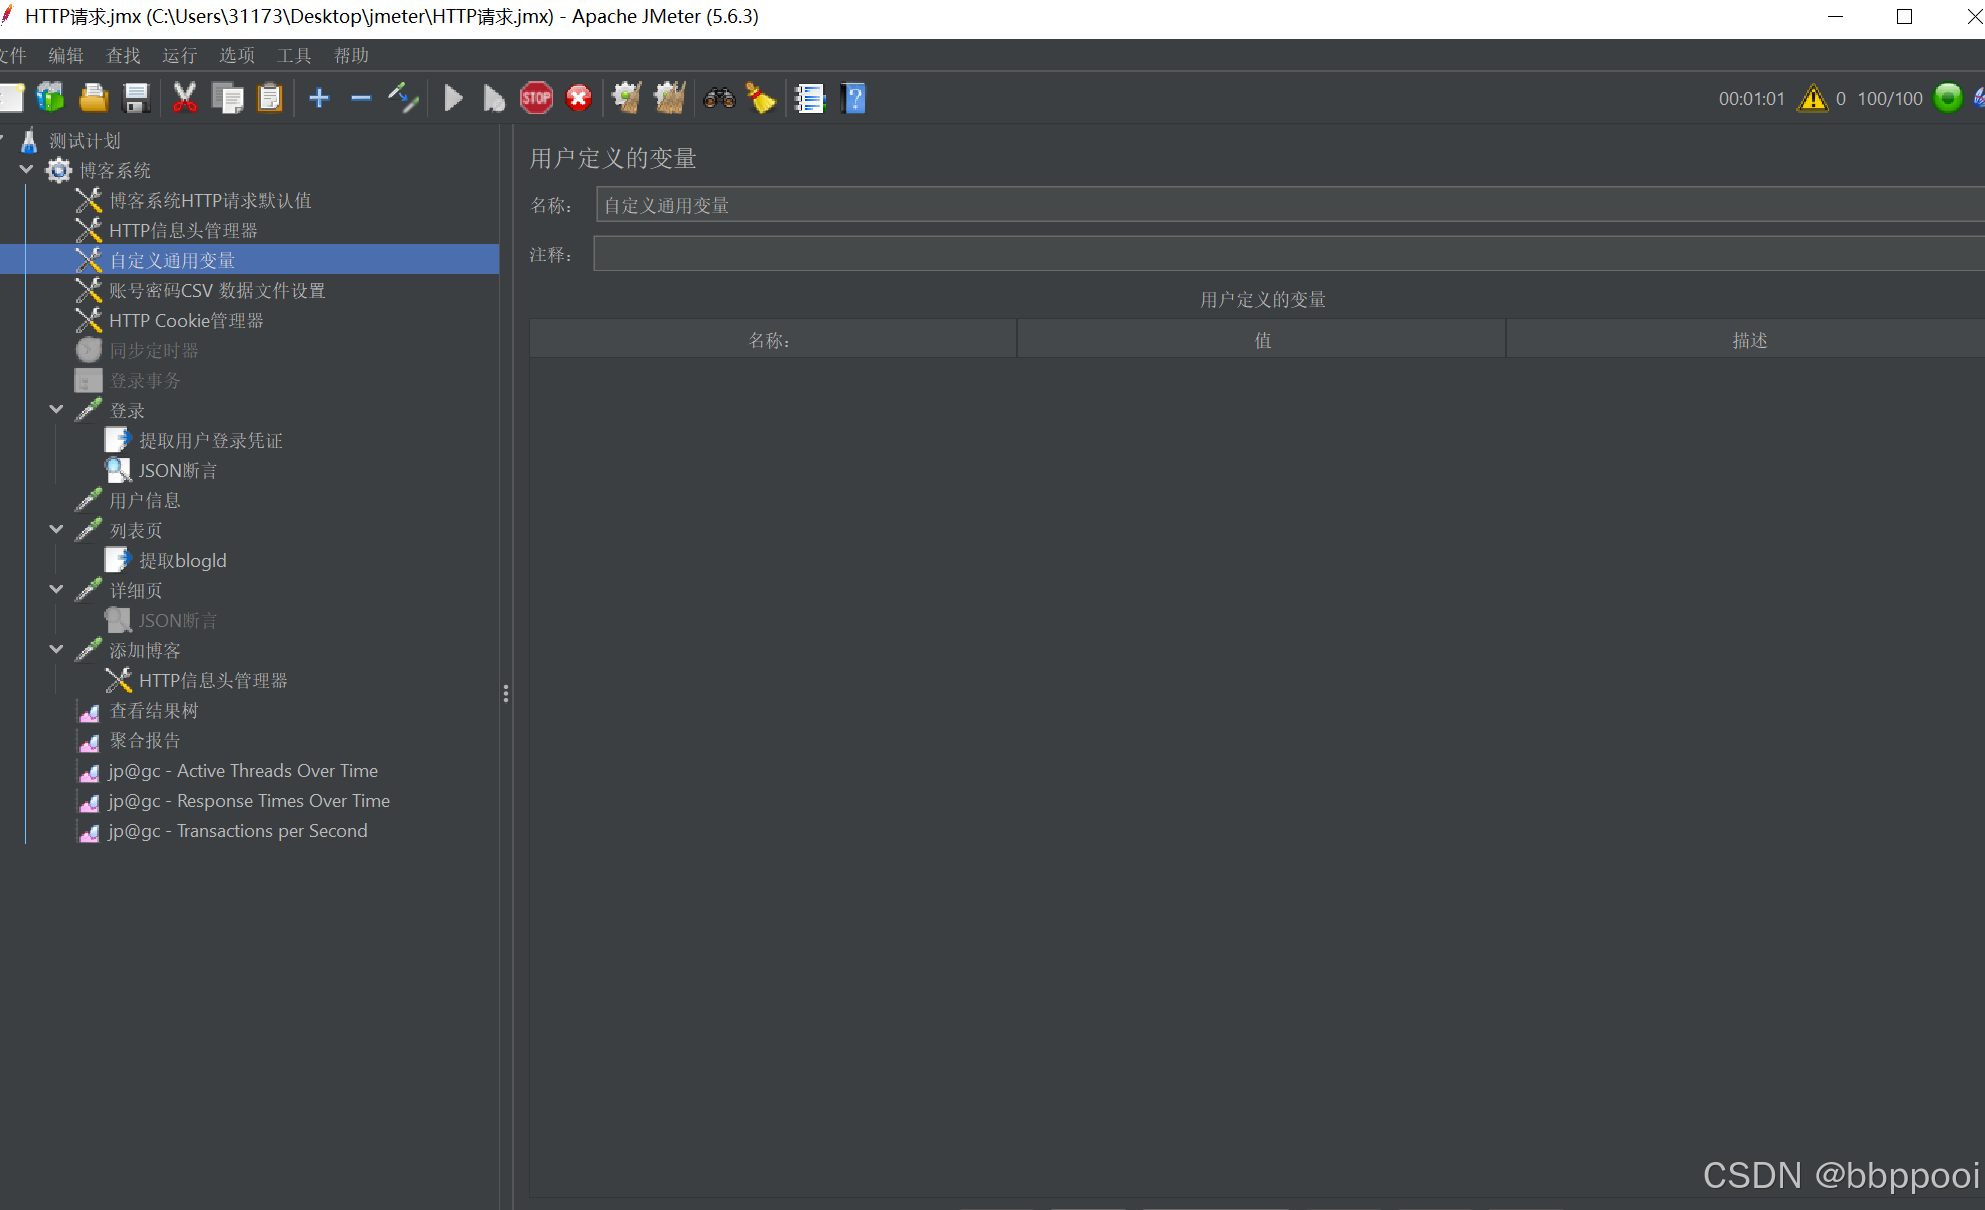Collapse the 博客系统 thread group node

point(27,170)
